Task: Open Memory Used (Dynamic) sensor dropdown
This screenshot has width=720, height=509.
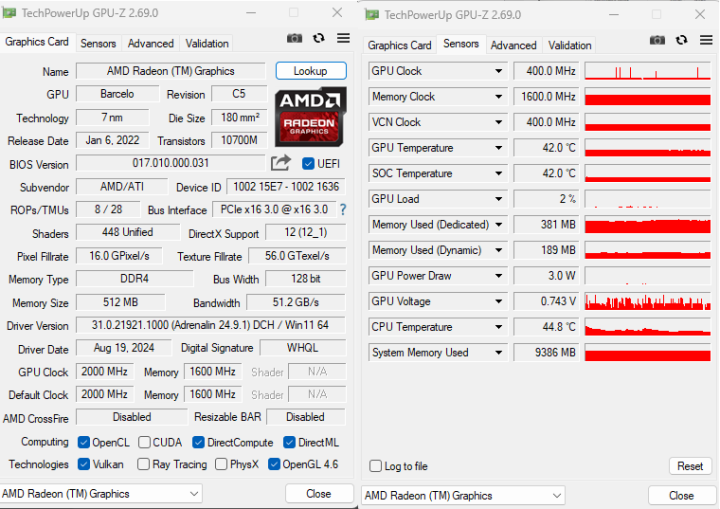Action: tap(498, 250)
